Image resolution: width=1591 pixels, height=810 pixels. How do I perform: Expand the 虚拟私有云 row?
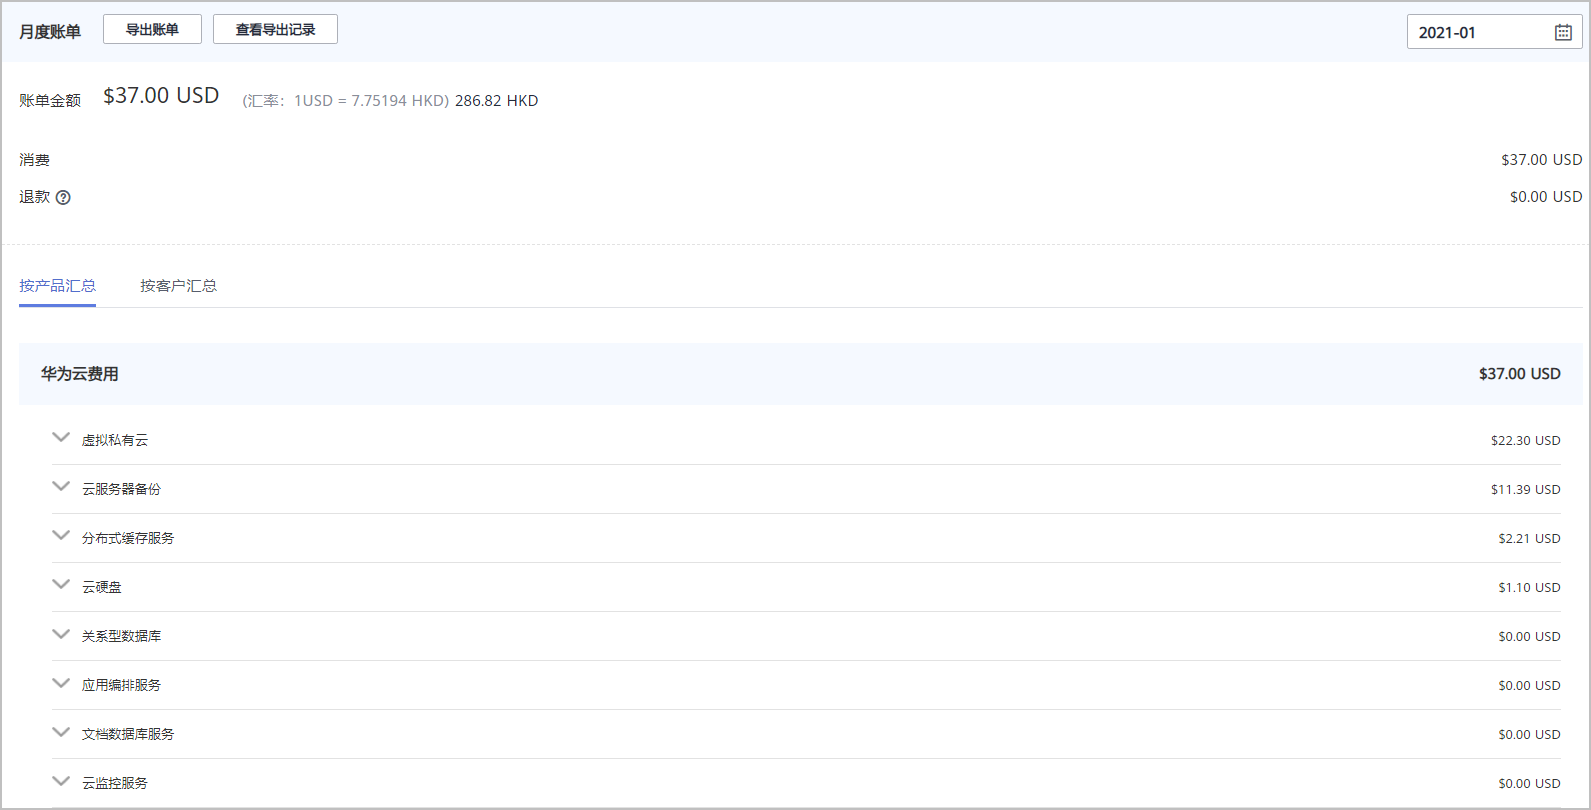click(x=61, y=438)
